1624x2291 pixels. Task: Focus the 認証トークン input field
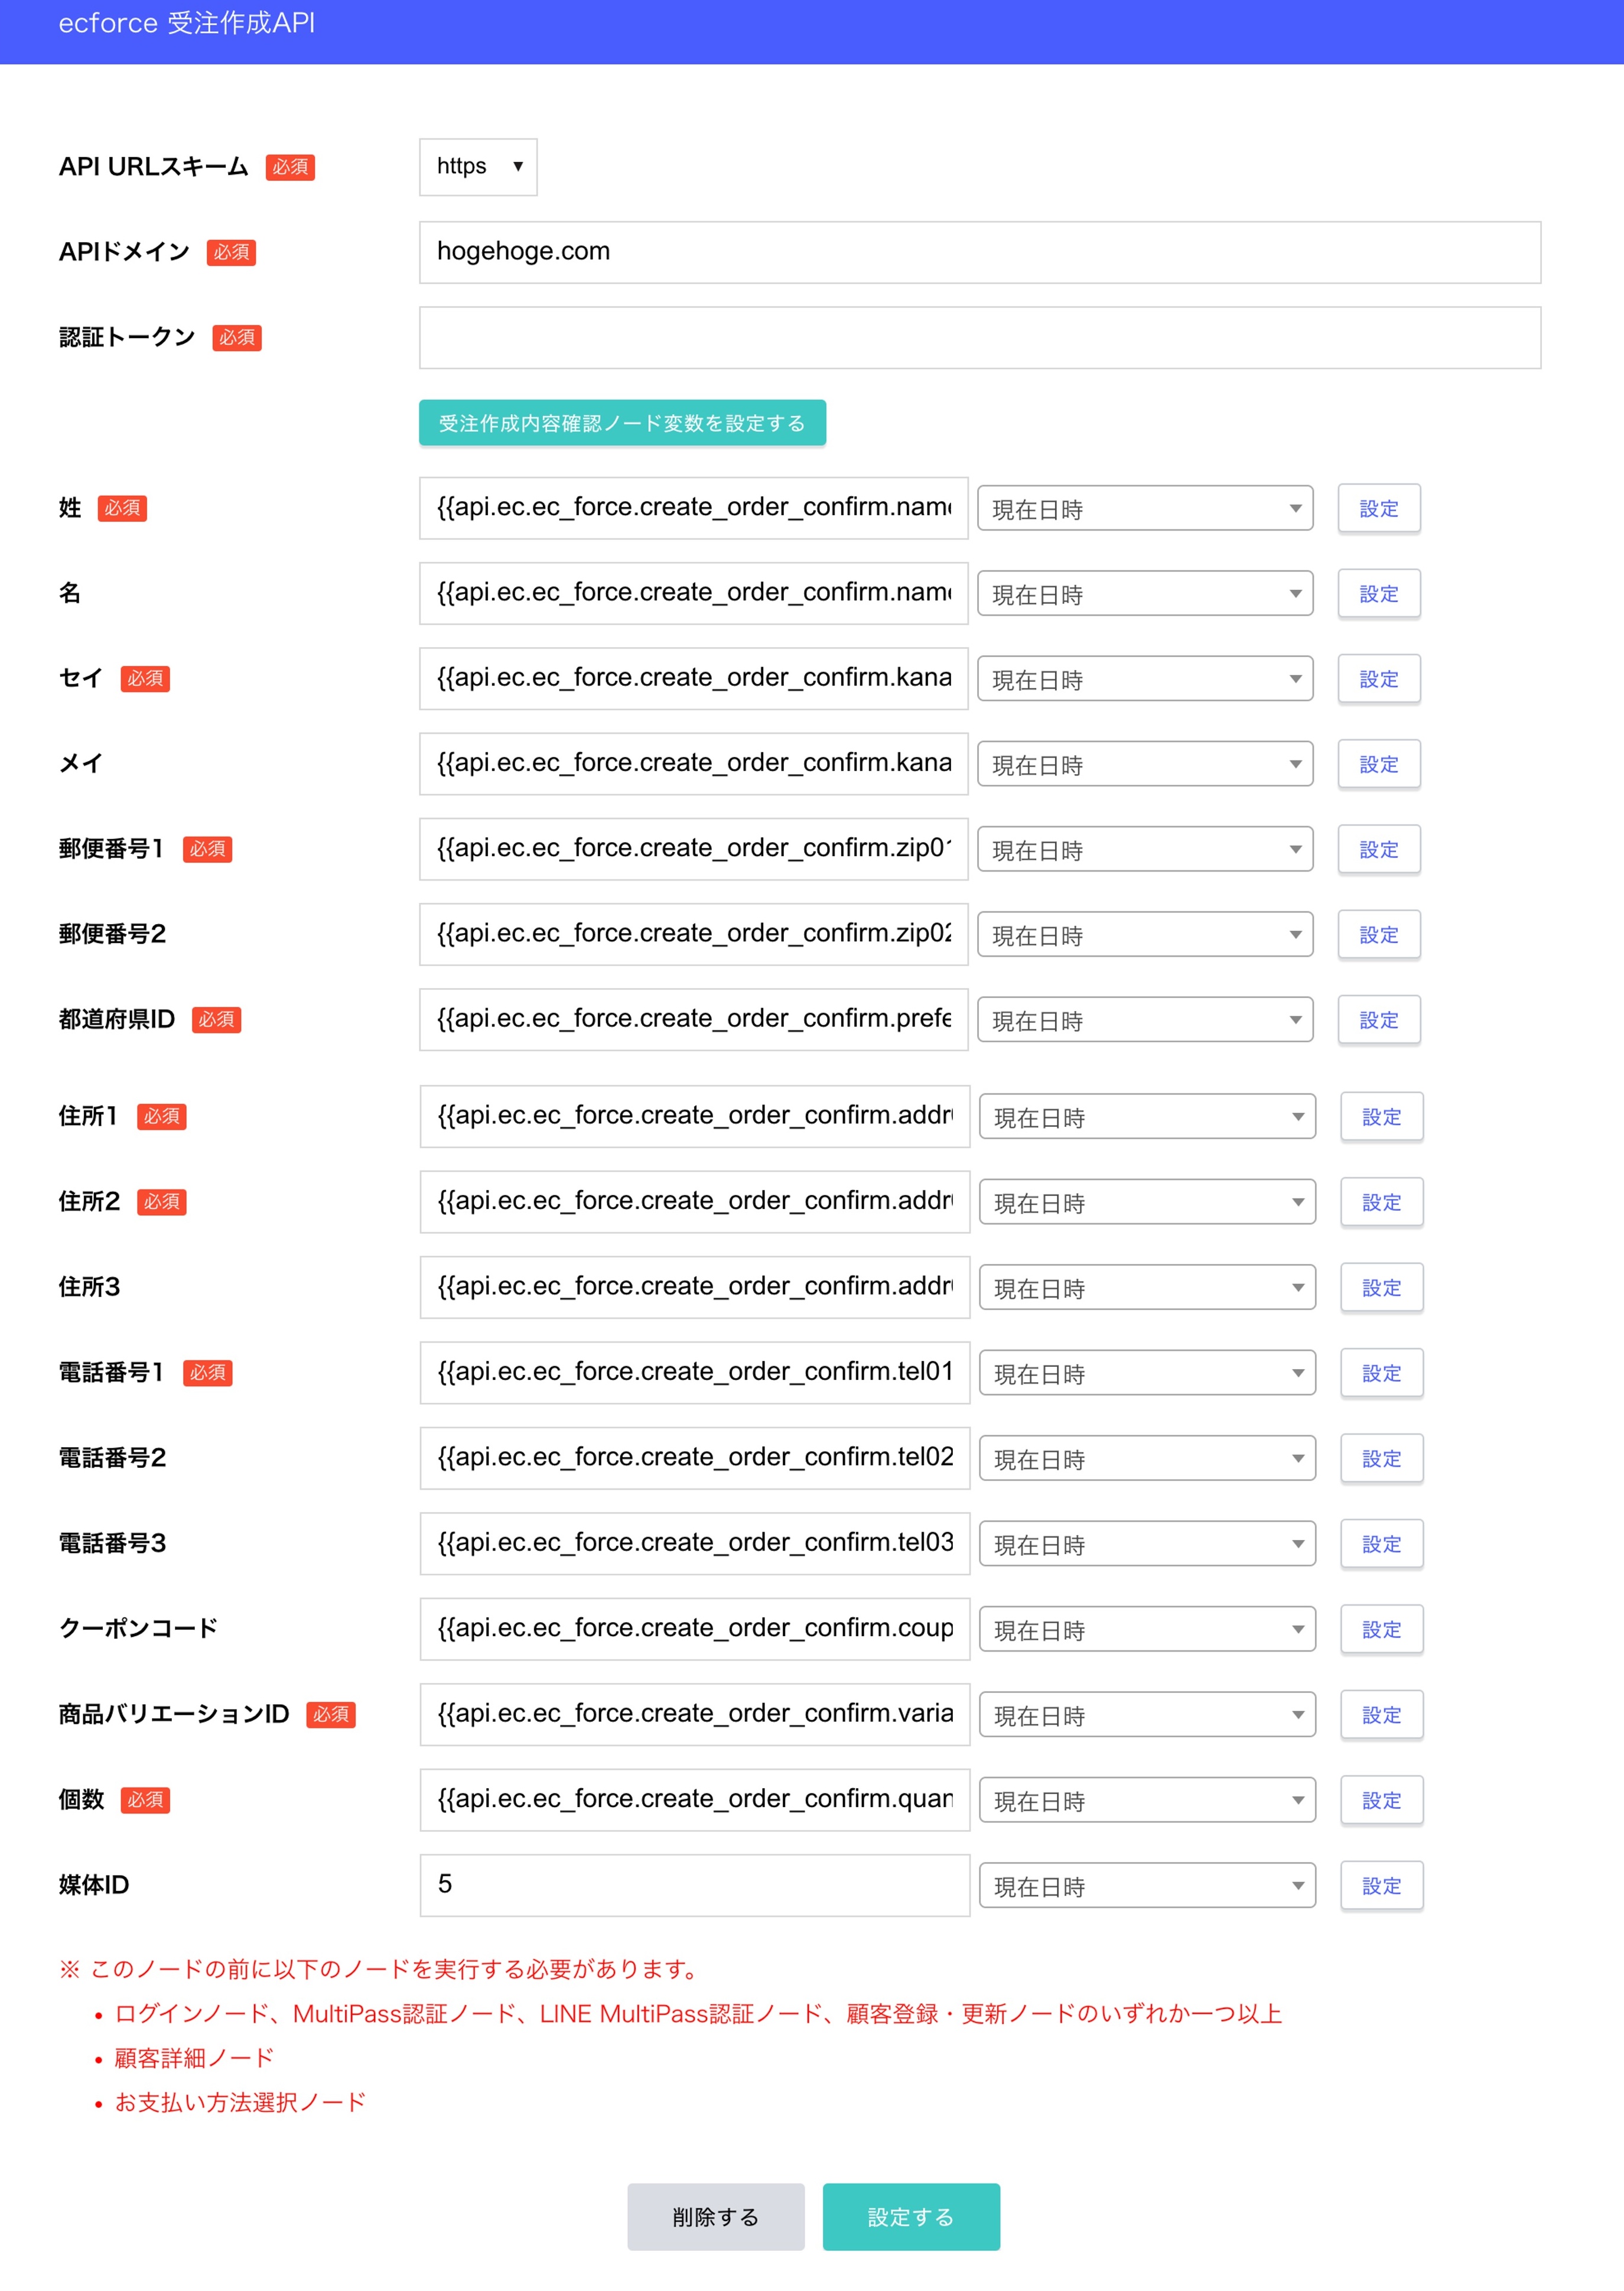(x=980, y=338)
